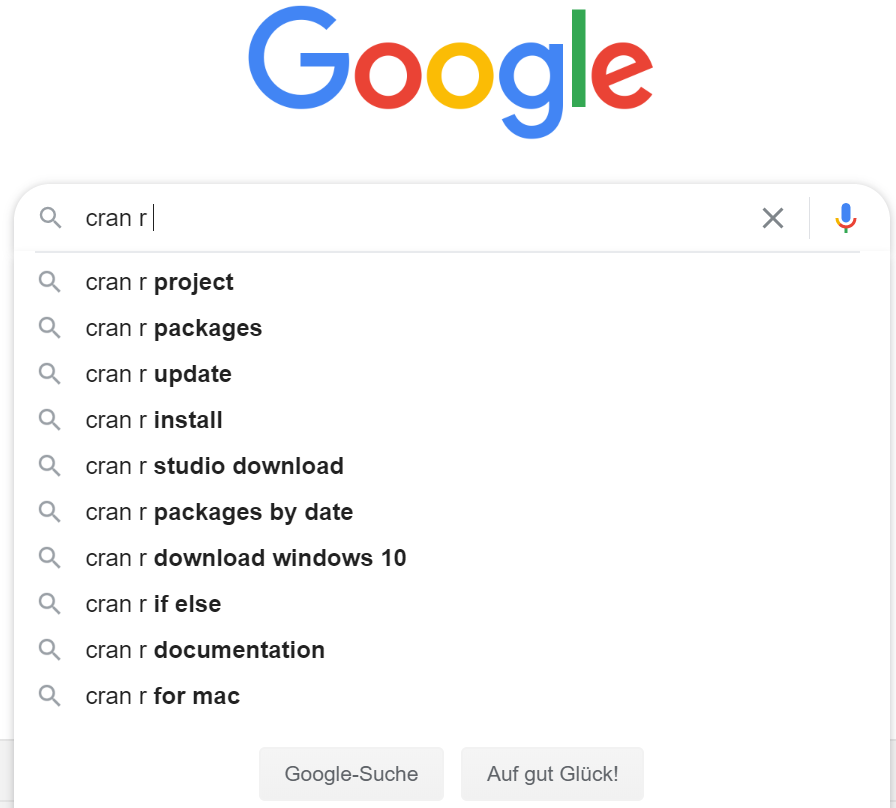896x808 pixels.
Task: Click the search icon next to 'cran r for mac'
Action: pos(50,696)
